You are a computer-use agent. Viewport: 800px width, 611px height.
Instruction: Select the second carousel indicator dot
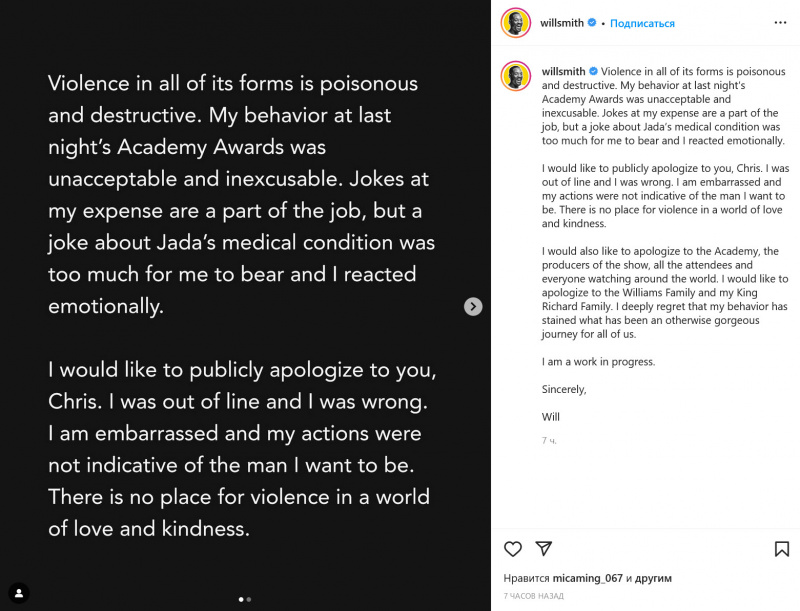[249, 599]
